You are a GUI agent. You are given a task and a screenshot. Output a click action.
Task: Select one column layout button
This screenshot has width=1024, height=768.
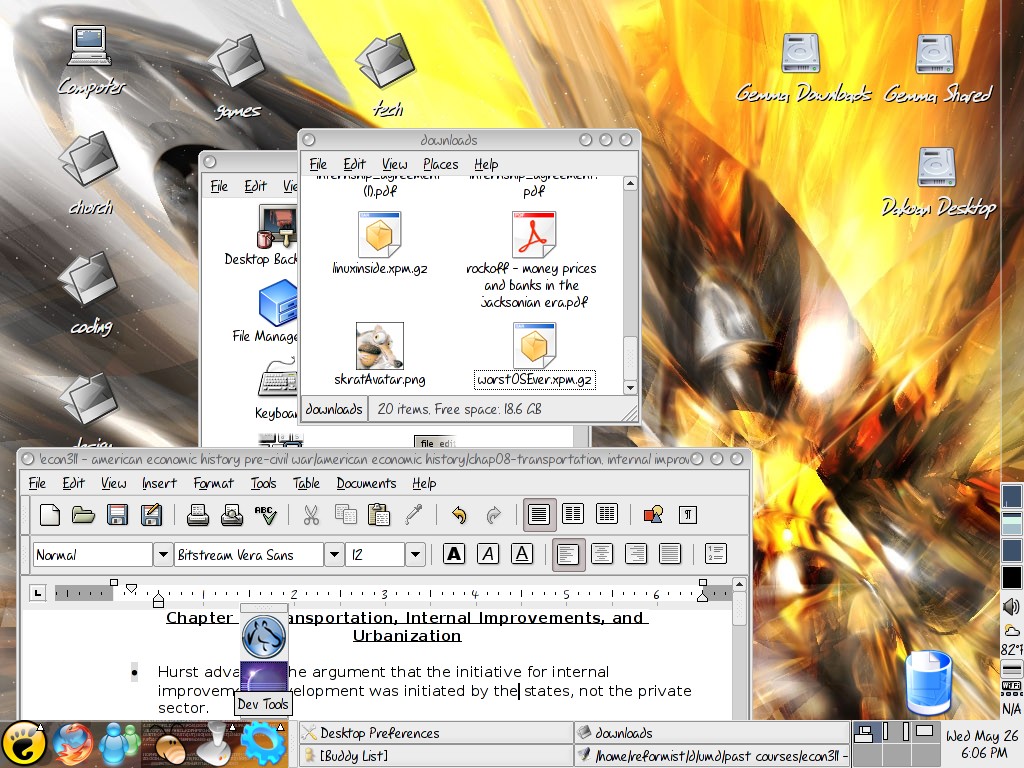[539, 515]
